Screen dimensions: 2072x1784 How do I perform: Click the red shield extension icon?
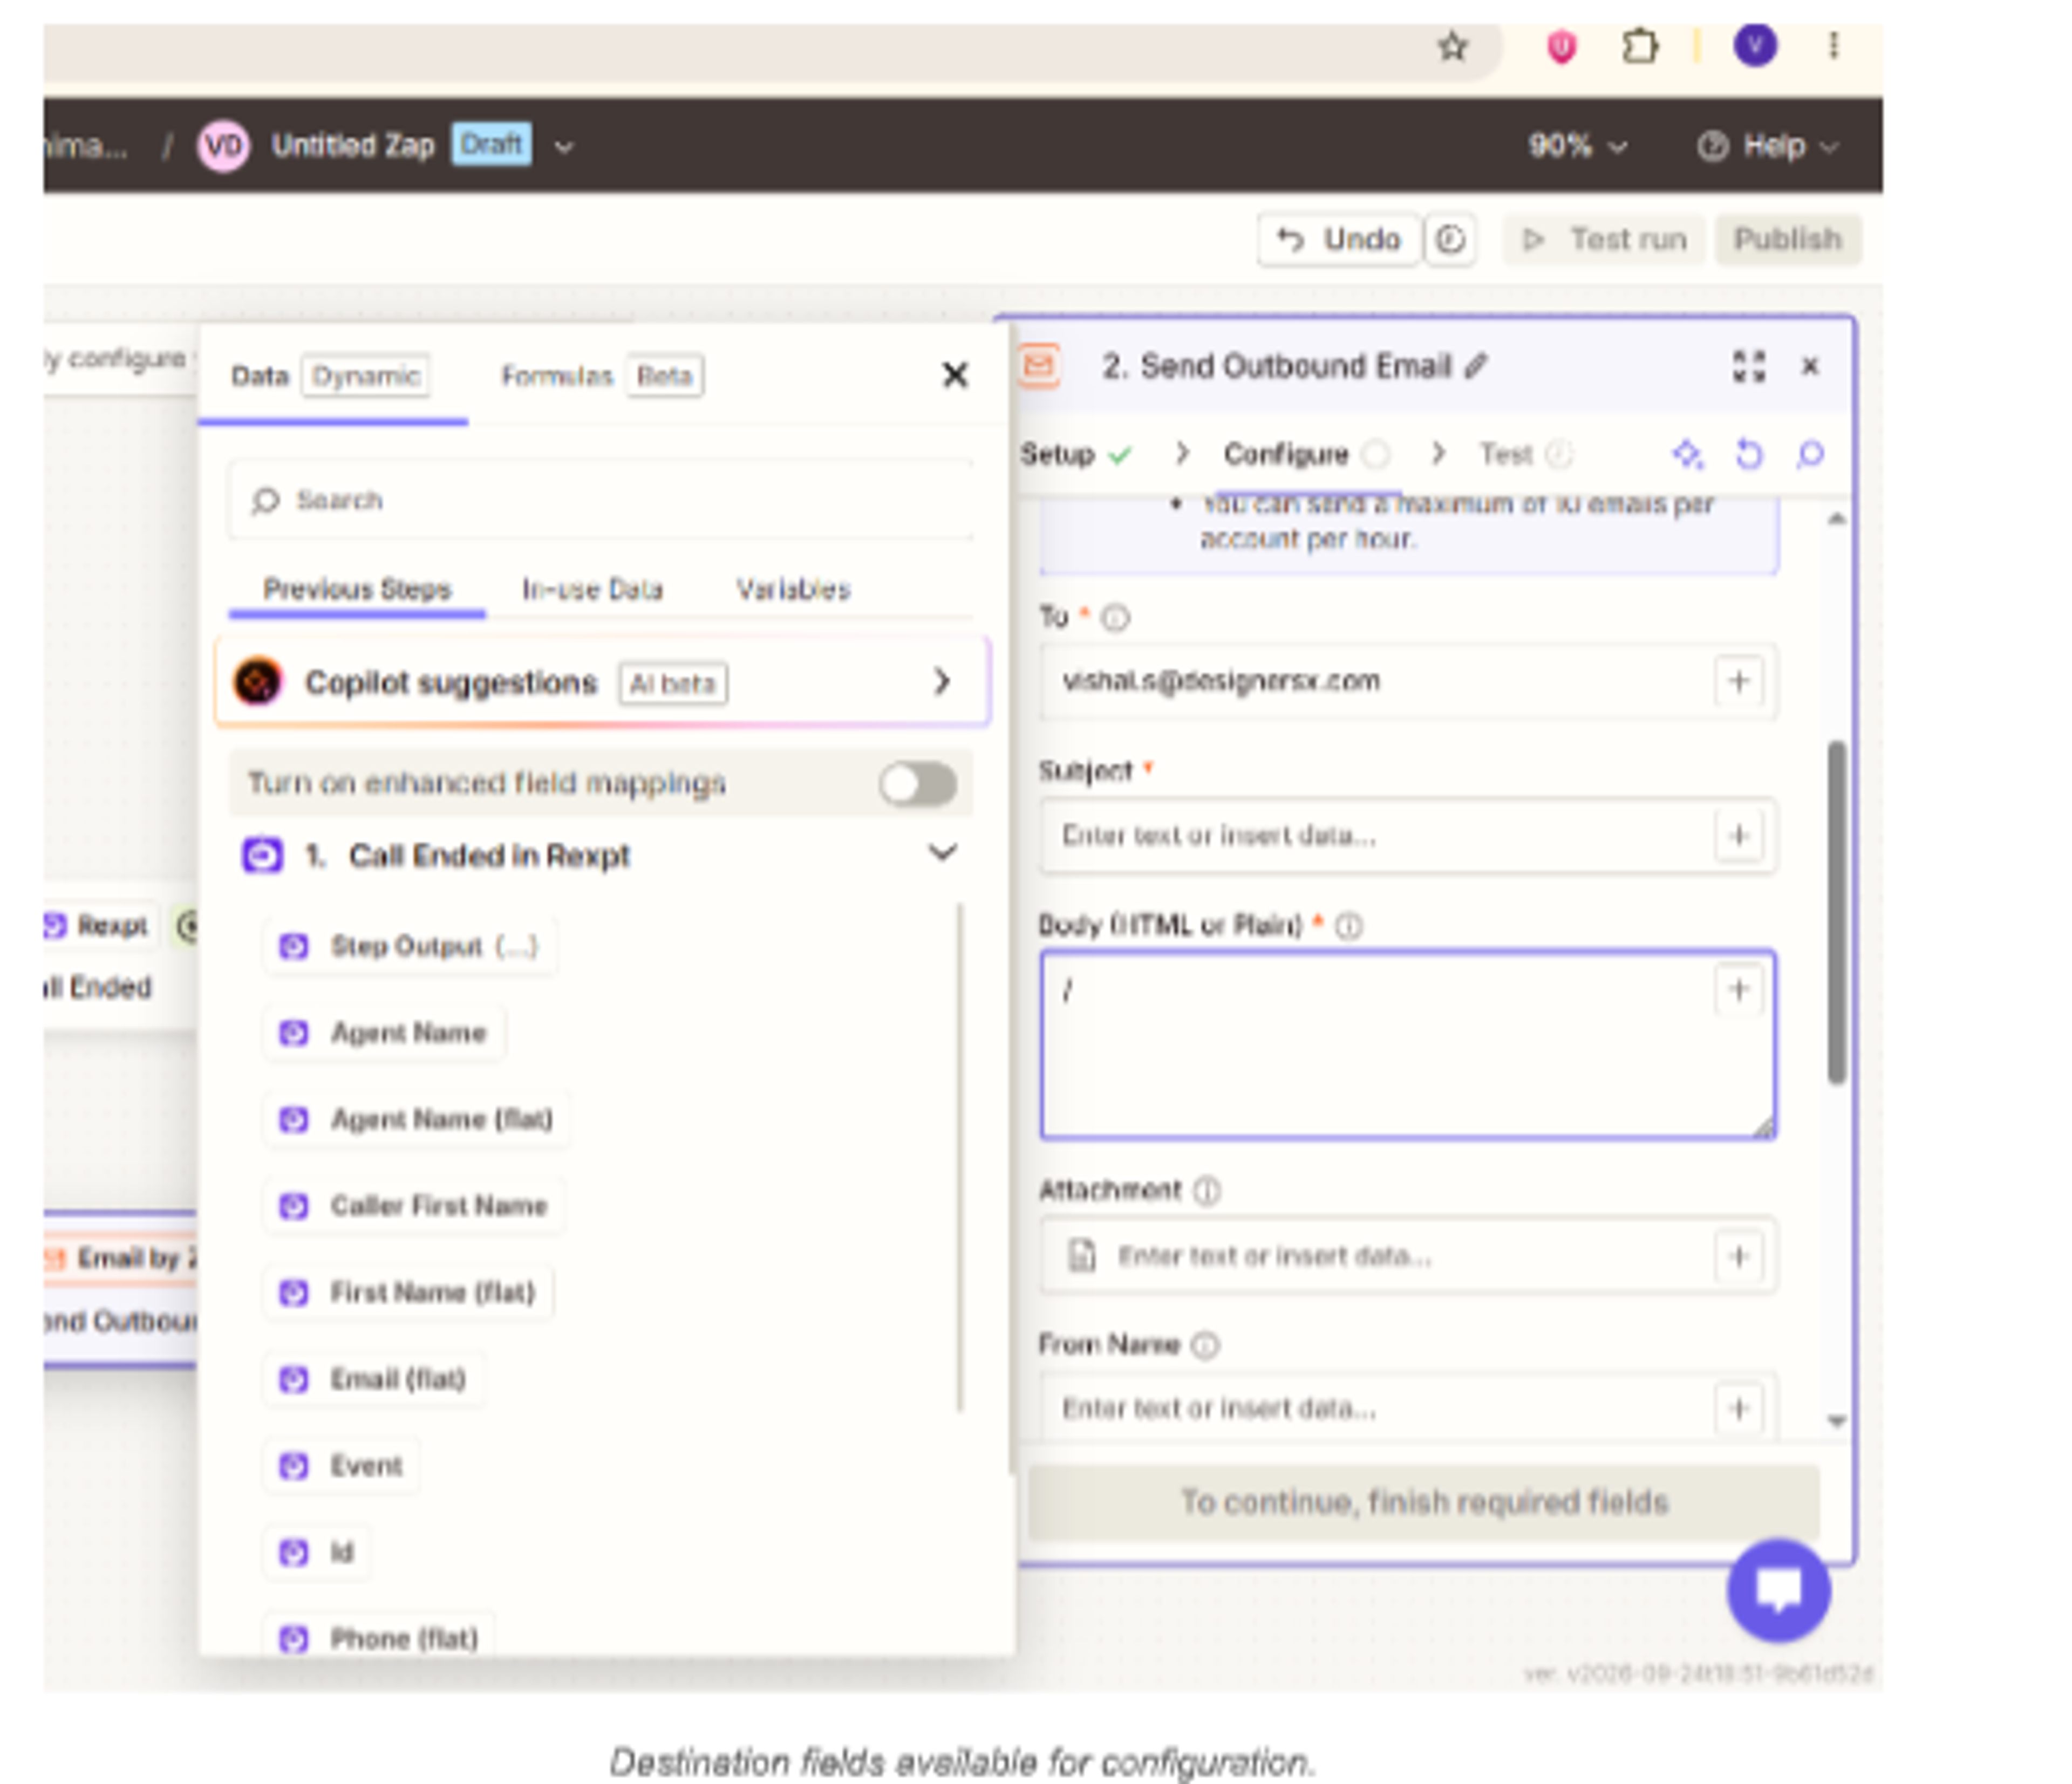click(1561, 46)
